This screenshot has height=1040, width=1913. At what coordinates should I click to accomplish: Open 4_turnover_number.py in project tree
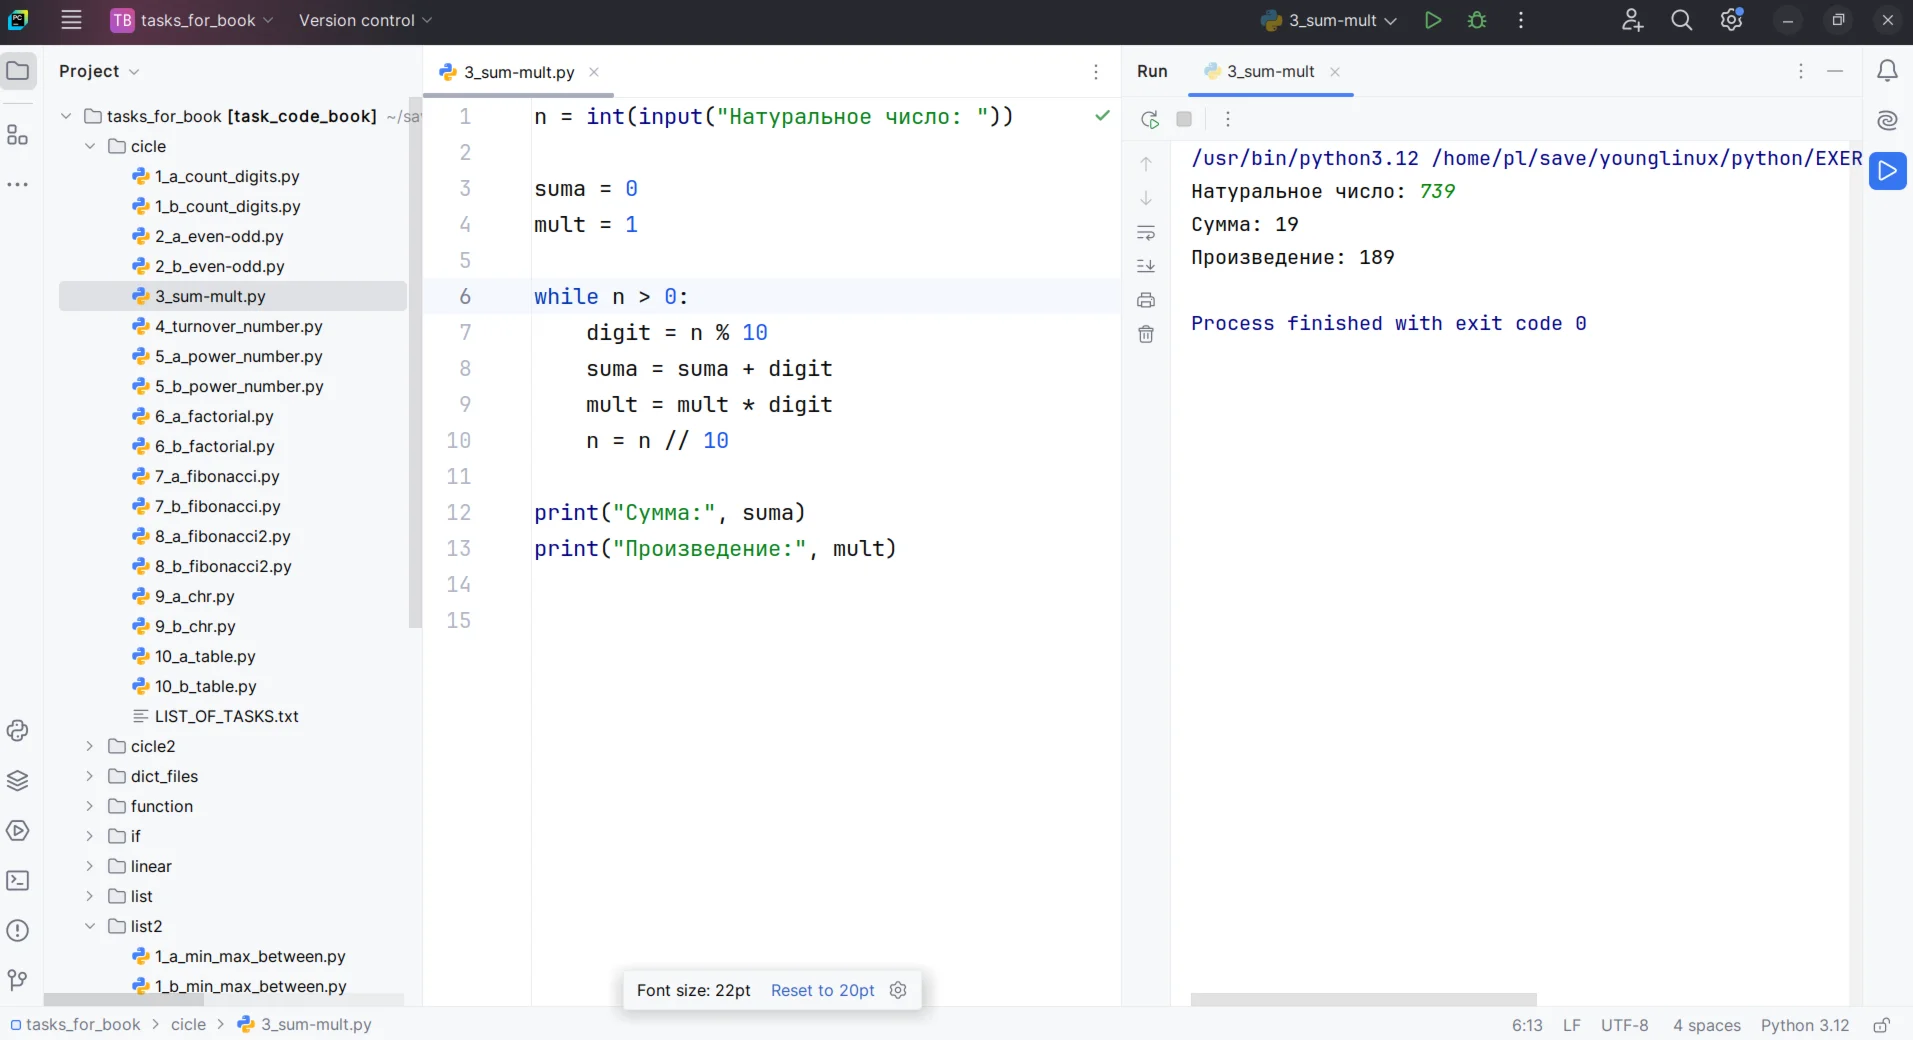coord(238,326)
